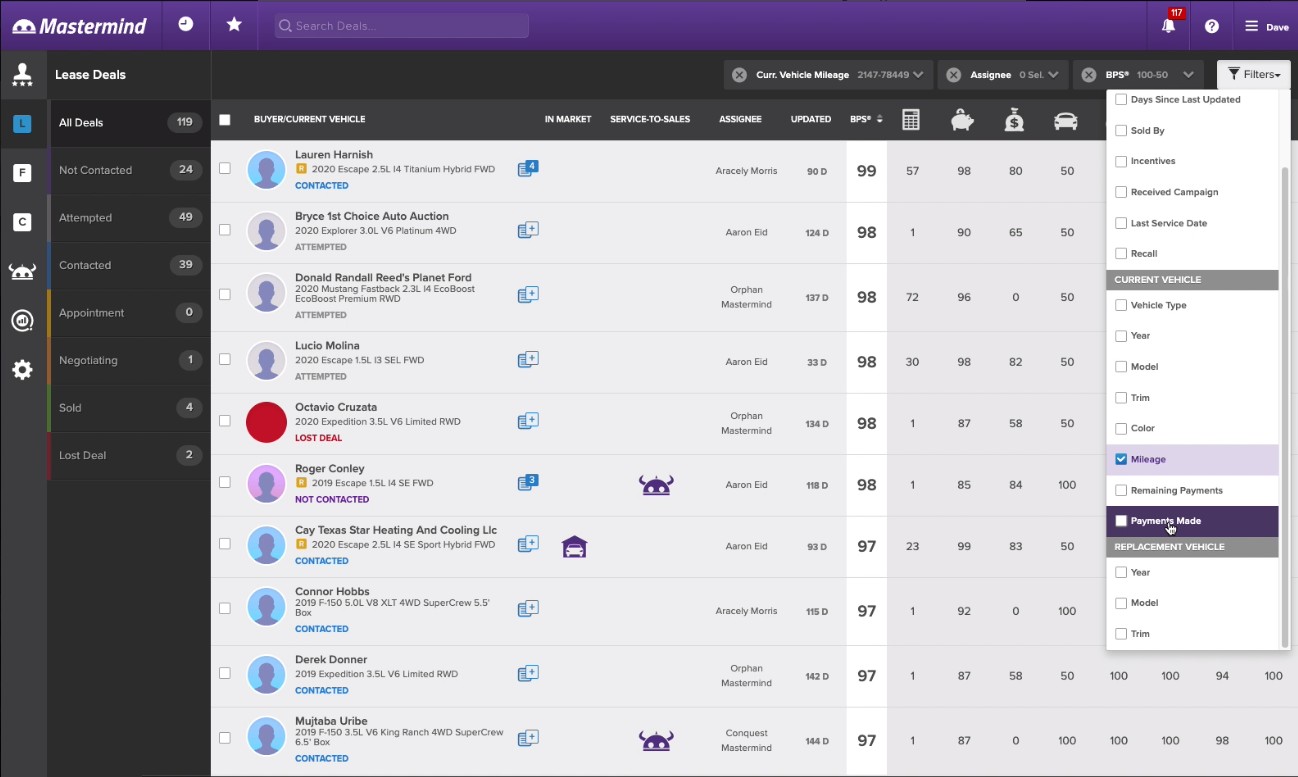1298x777 pixels.
Task: Select the Appointment tab
Action: 129,313
